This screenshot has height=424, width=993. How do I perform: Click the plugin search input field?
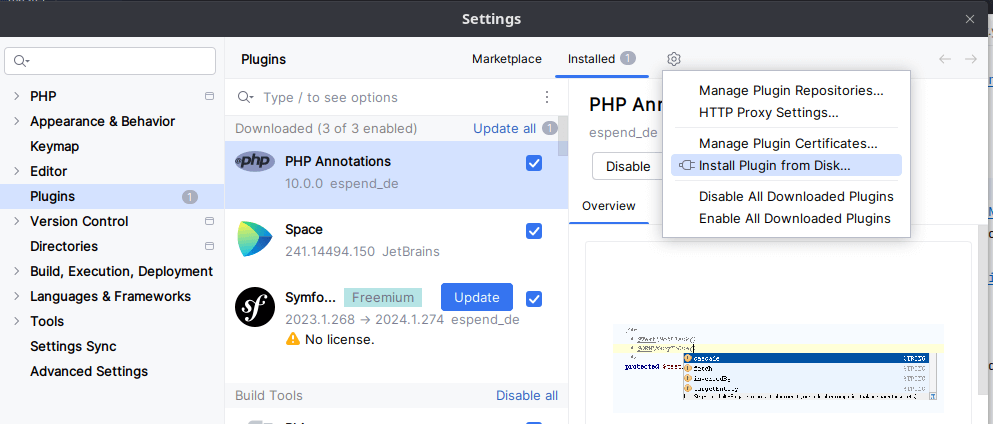coord(395,97)
